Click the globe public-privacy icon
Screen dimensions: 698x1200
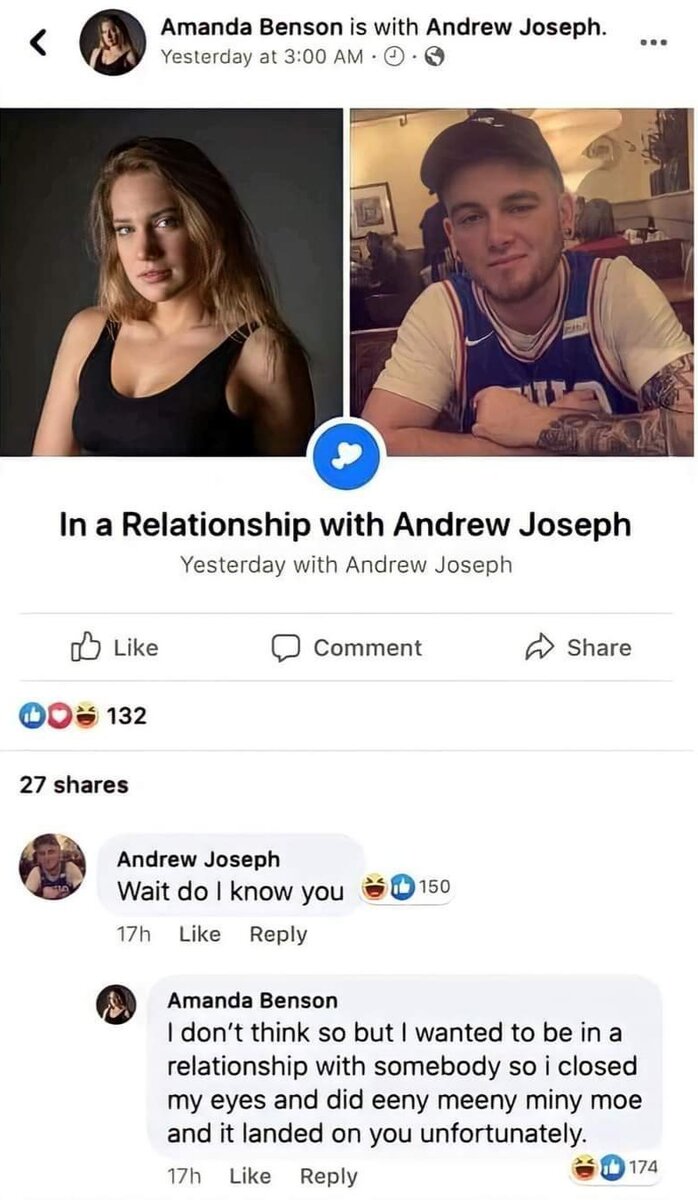coord(433,58)
